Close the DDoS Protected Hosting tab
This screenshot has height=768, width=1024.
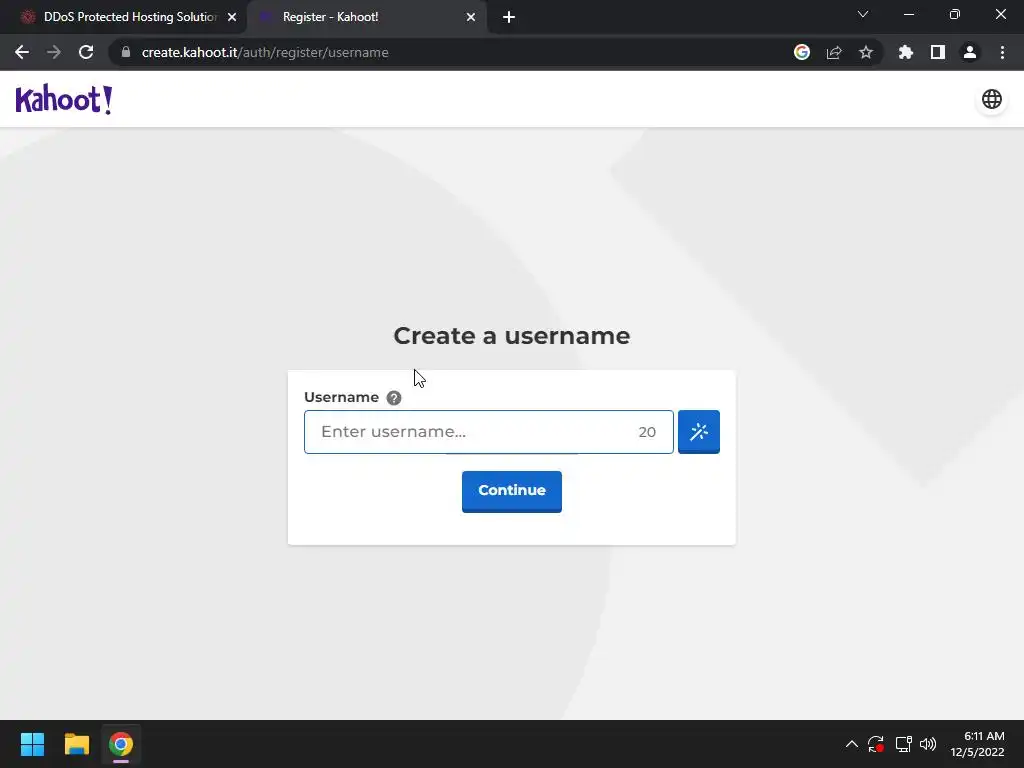pyautogui.click(x=232, y=17)
